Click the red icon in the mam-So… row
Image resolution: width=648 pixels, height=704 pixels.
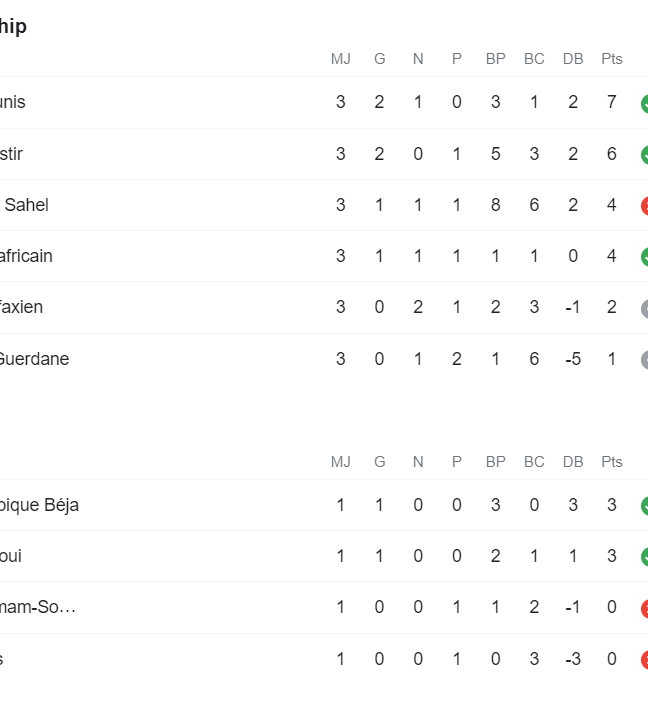pyautogui.click(x=644, y=608)
